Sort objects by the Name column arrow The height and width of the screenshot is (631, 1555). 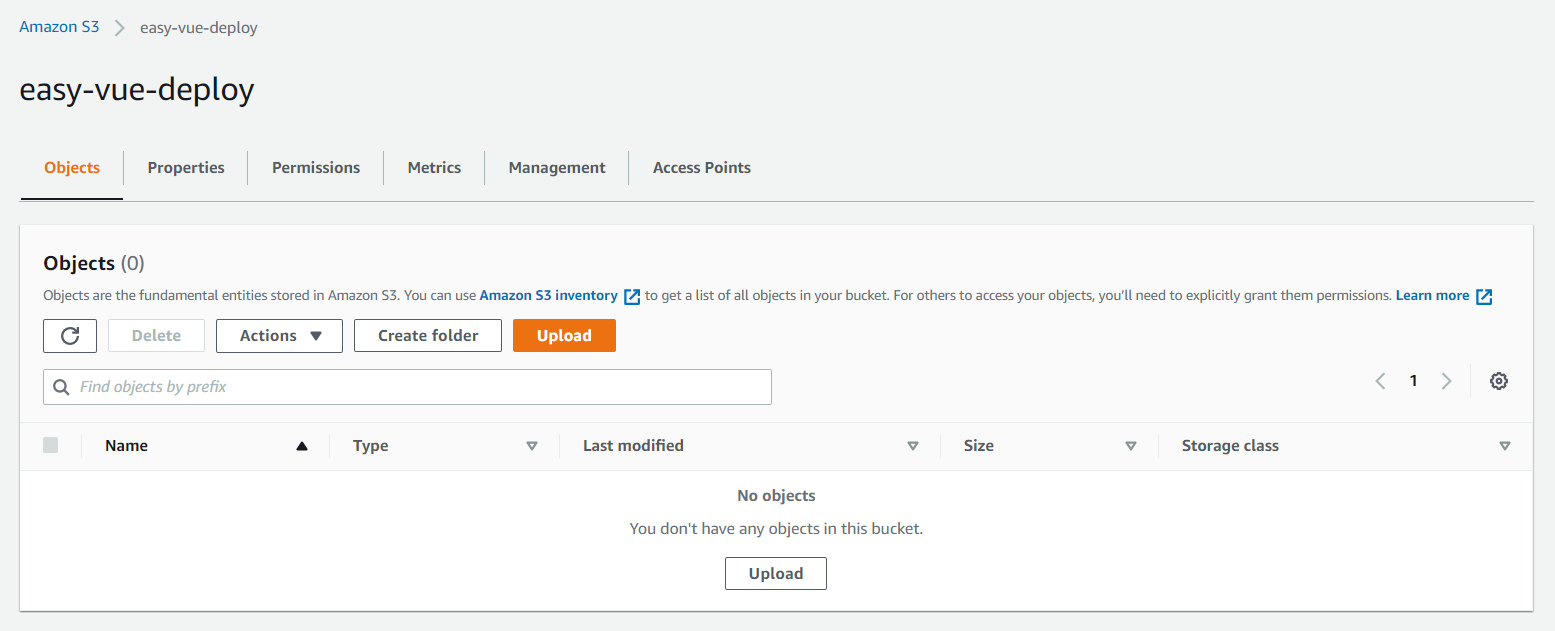click(302, 445)
